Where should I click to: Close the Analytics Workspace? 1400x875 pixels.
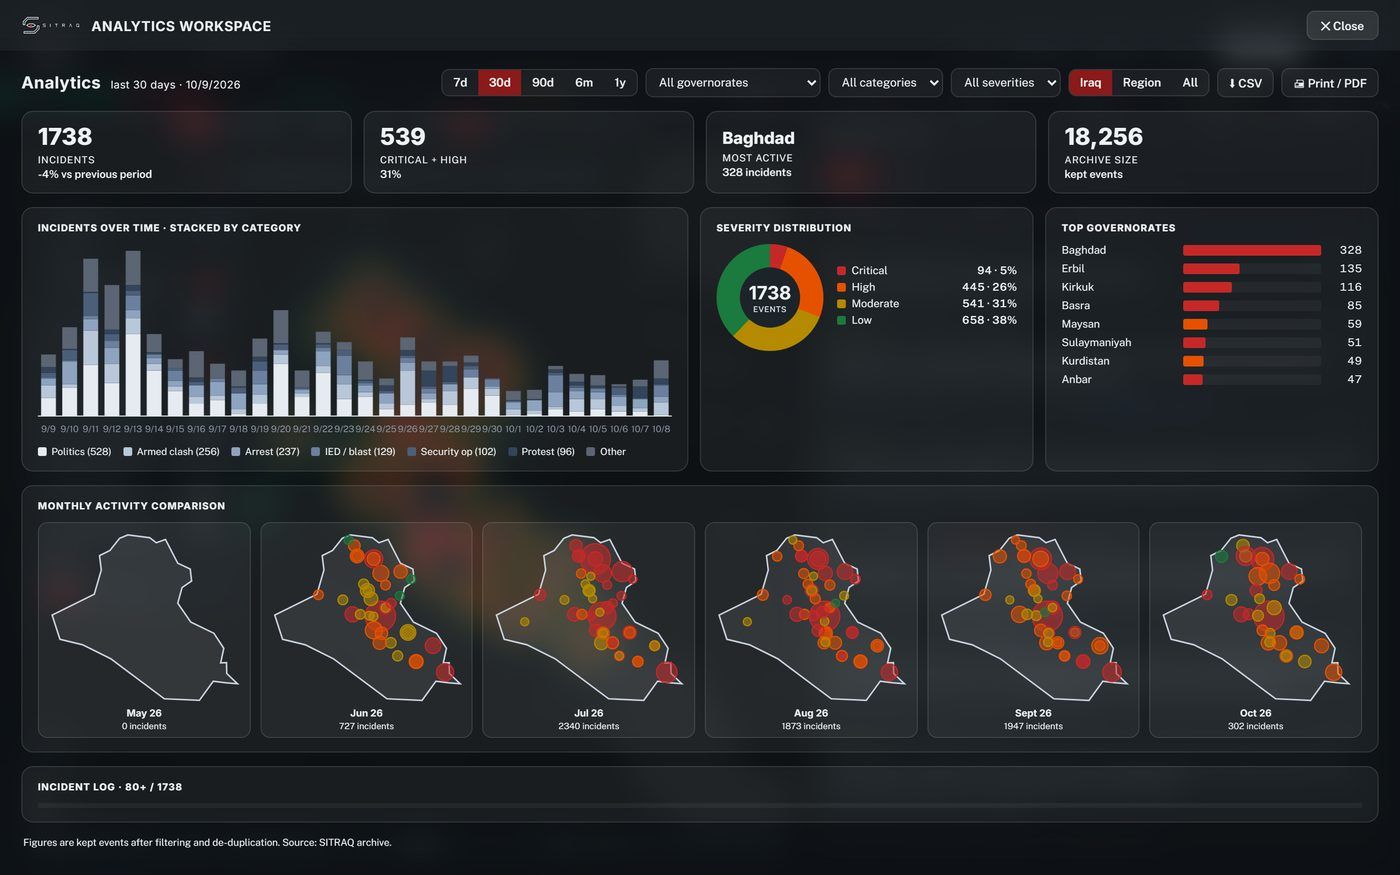click(x=1342, y=26)
